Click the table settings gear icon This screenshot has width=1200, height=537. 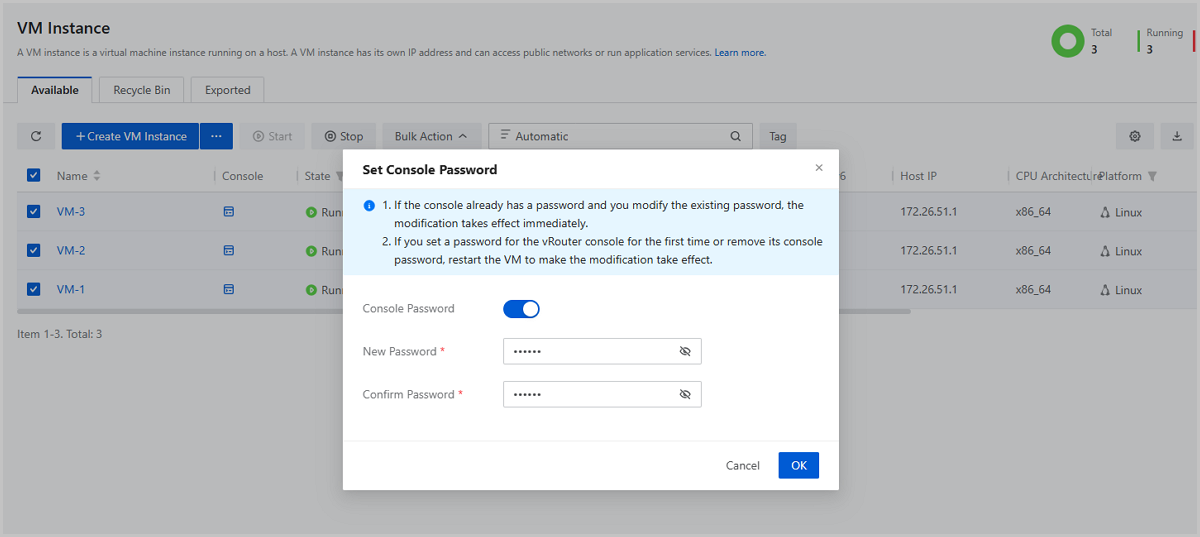pos(1135,136)
